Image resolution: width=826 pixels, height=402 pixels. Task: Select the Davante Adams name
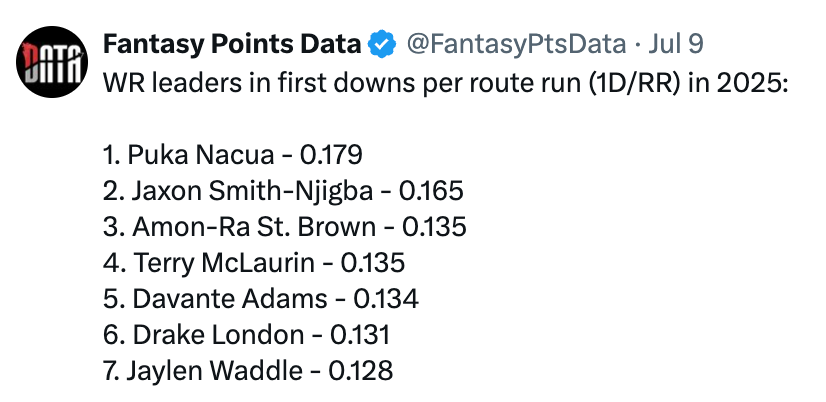pyautogui.click(x=230, y=299)
